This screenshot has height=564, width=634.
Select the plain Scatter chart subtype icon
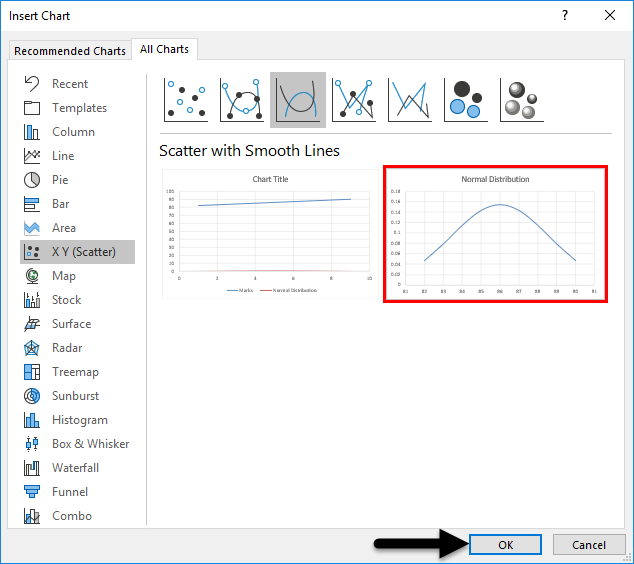pos(186,100)
